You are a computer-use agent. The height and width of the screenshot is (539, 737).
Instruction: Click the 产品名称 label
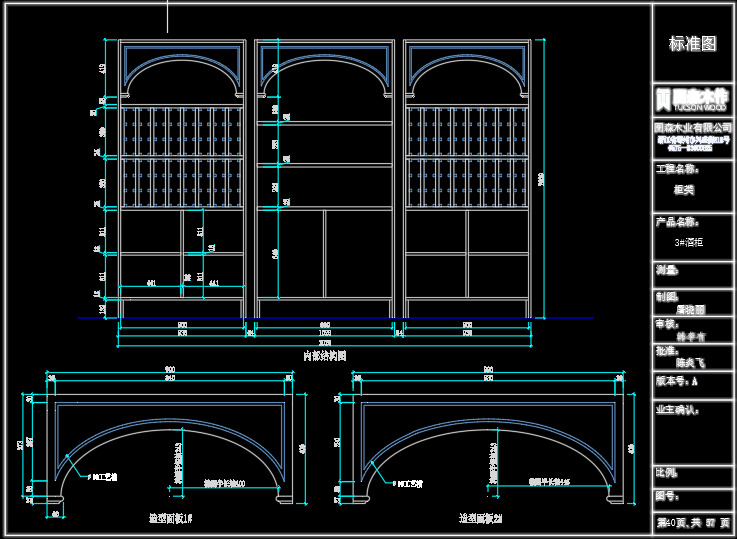(x=677, y=222)
